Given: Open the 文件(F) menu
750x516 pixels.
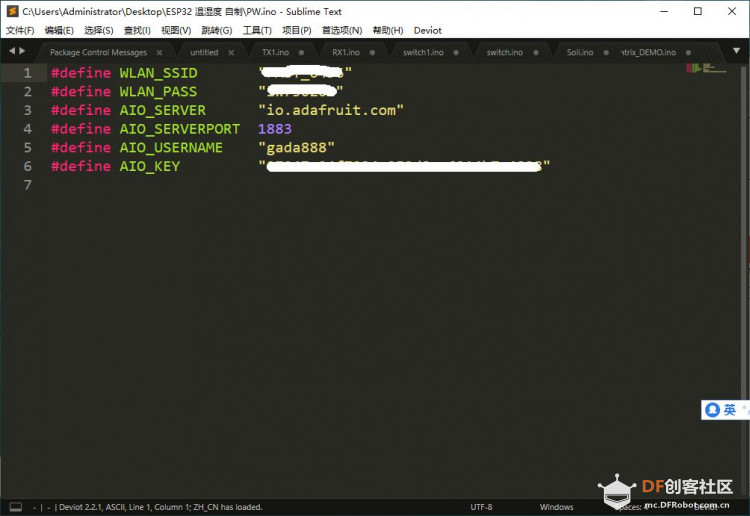Looking at the screenshot, I should 20,31.
